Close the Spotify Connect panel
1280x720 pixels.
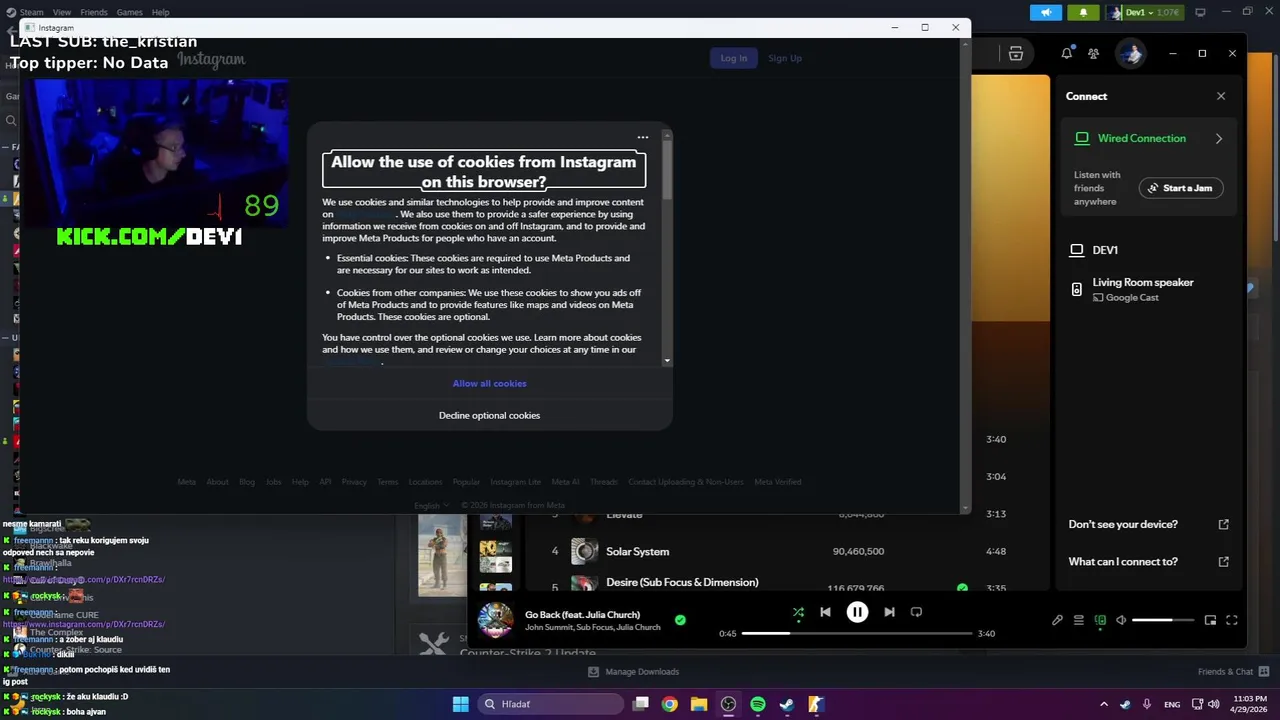[x=1221, y=96]
